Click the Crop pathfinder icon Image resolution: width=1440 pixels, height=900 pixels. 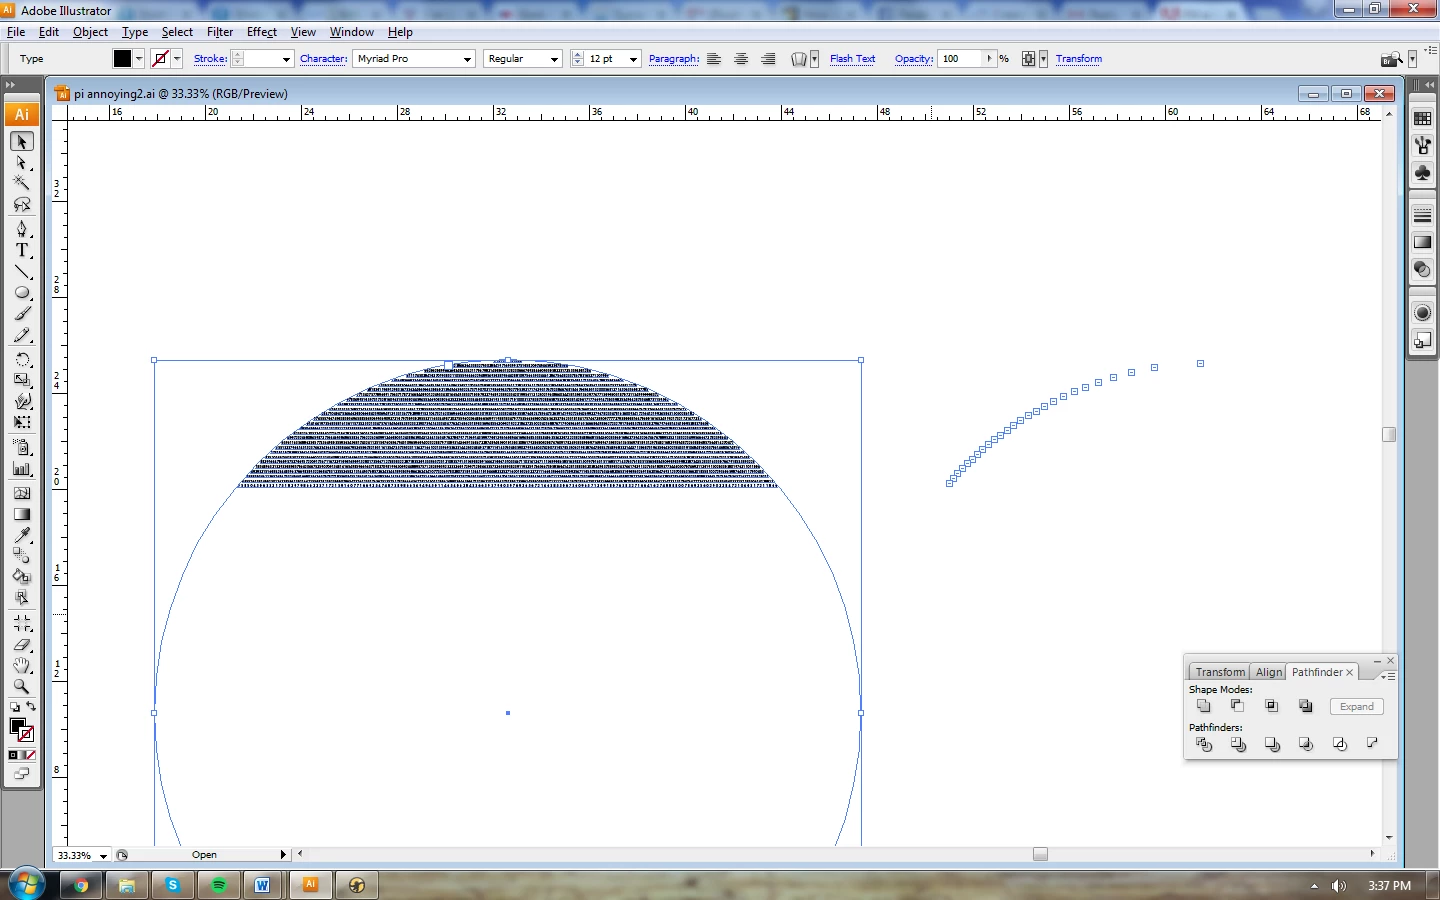pyautogui.click(x=1306, y=744)
